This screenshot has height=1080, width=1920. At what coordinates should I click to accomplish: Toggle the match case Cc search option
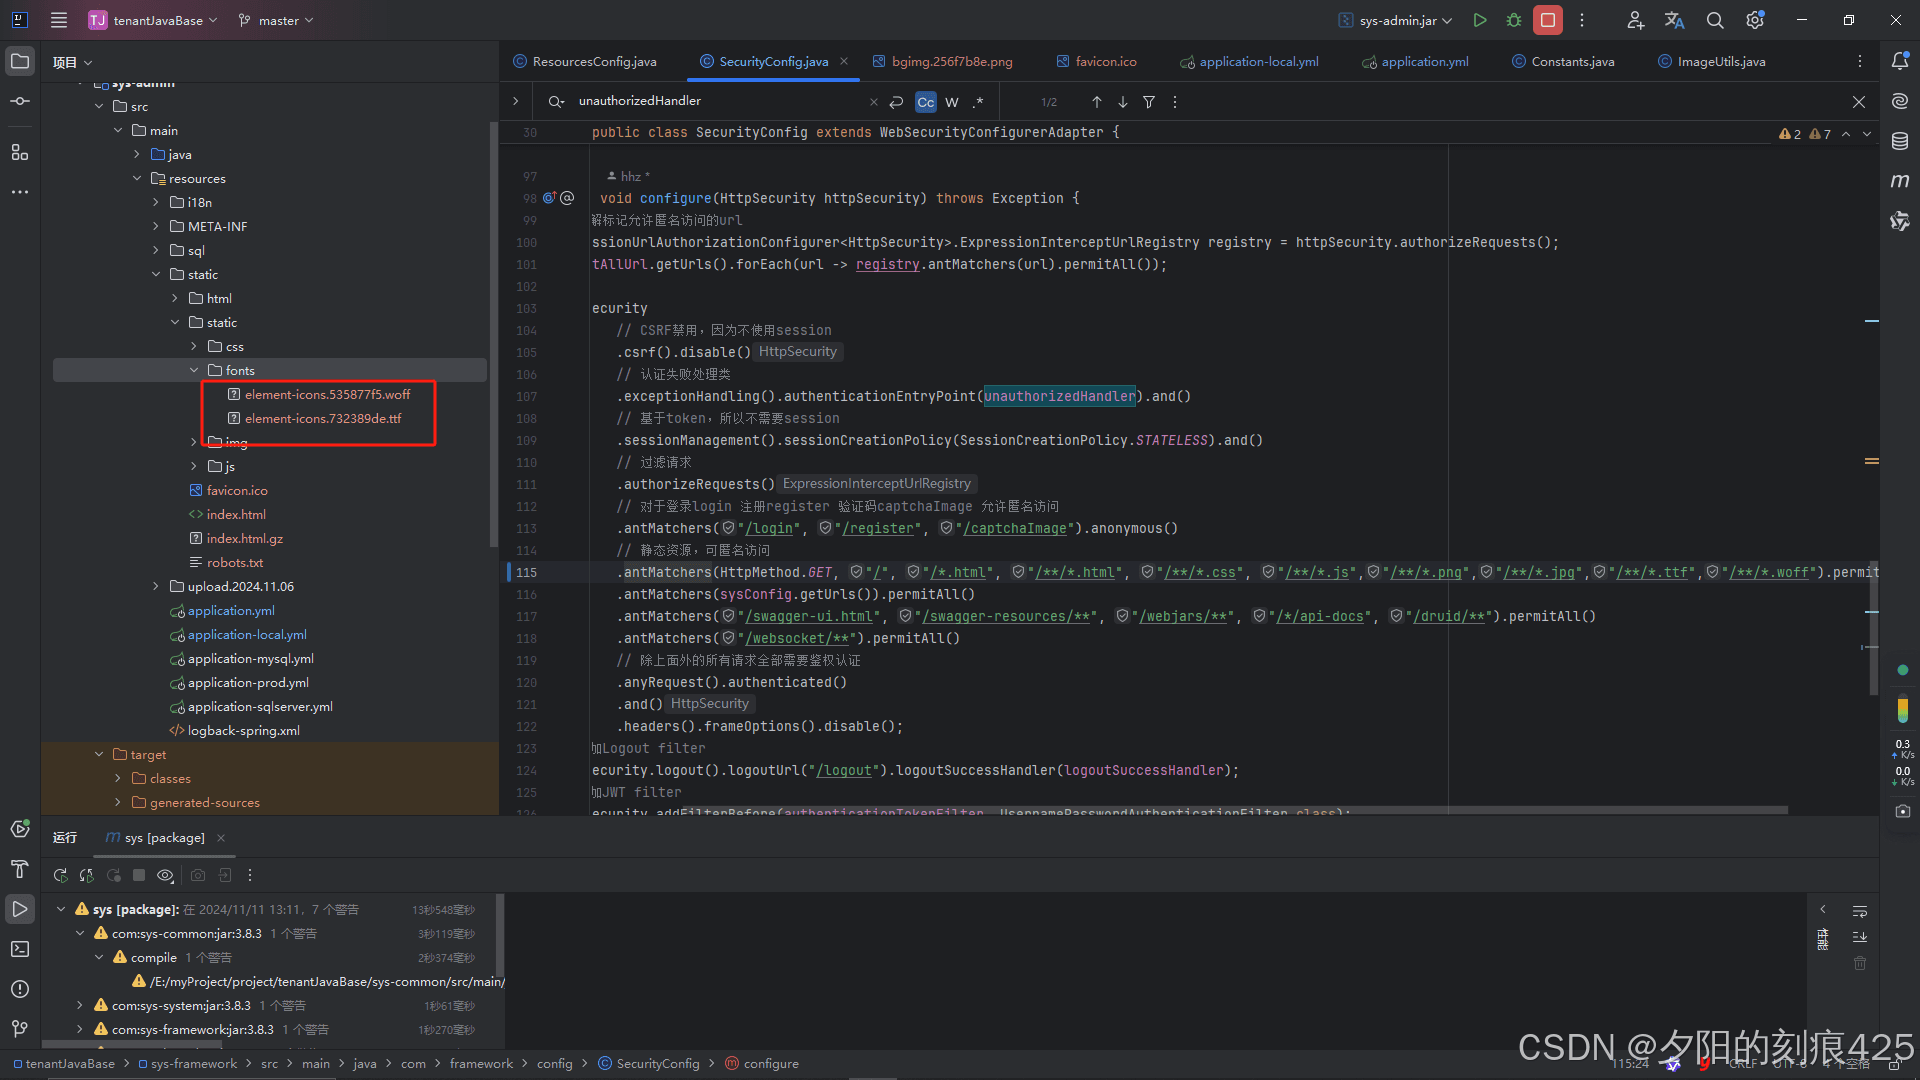coord(926,102)
